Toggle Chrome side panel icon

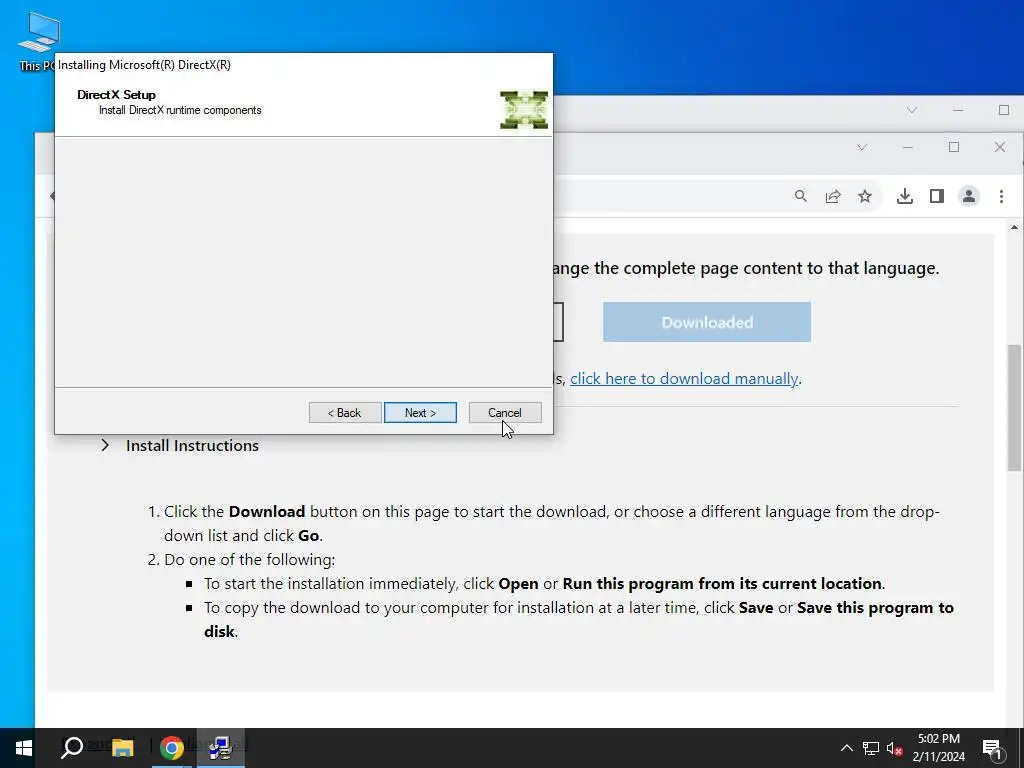936,196
